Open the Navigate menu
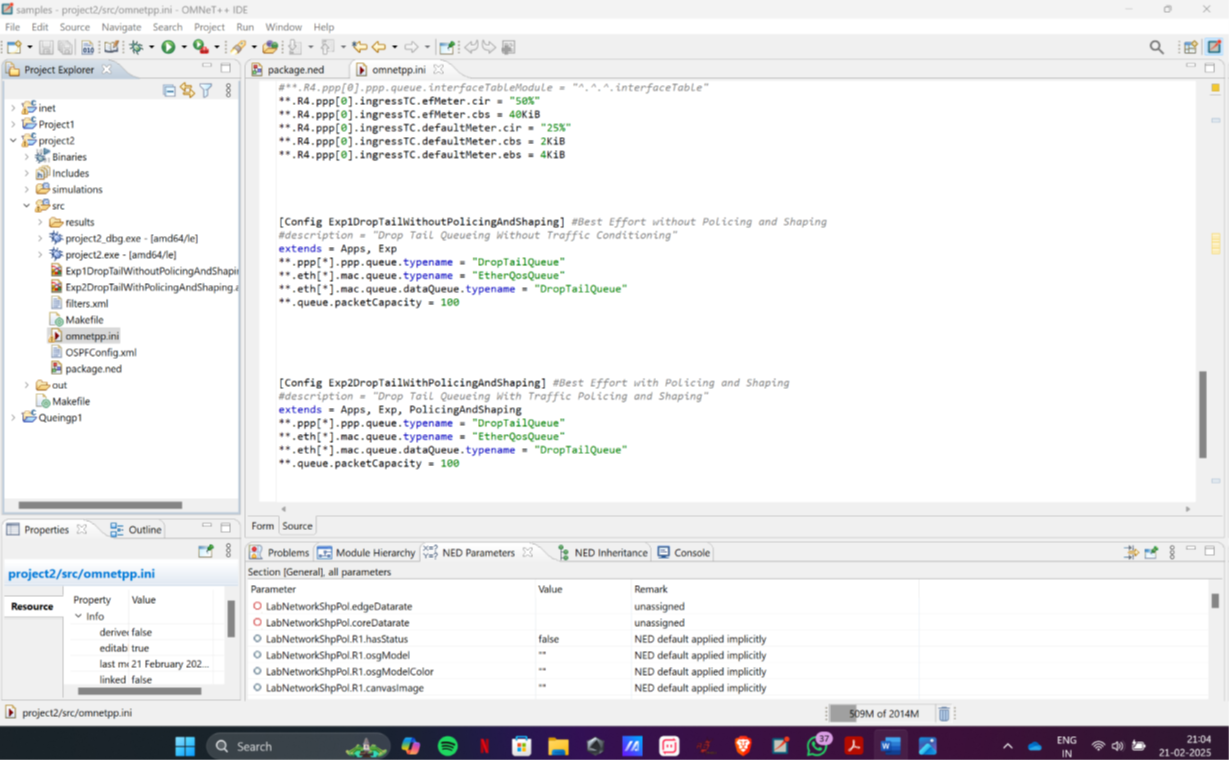The image size is (1229, 760). click(x=121, y=27)
